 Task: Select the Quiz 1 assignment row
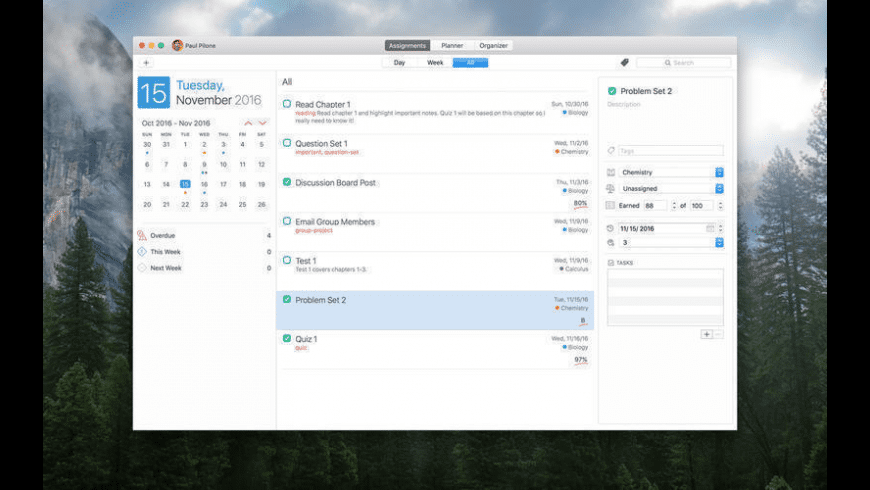435,350
